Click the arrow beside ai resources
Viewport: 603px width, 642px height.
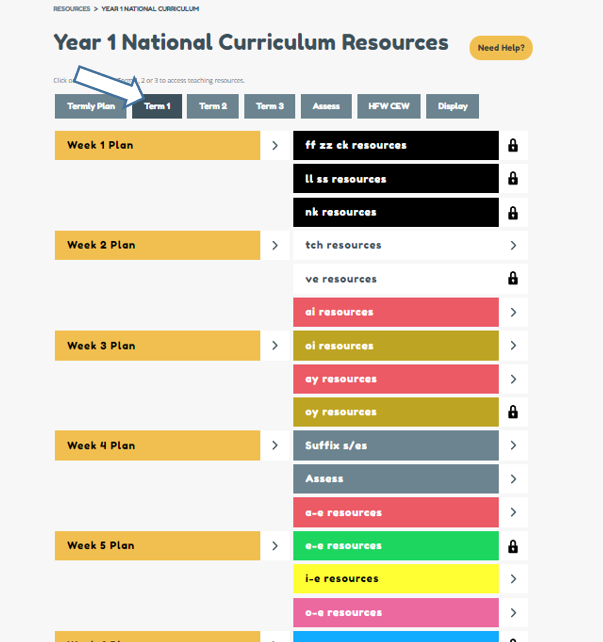[x=513, y=312]
